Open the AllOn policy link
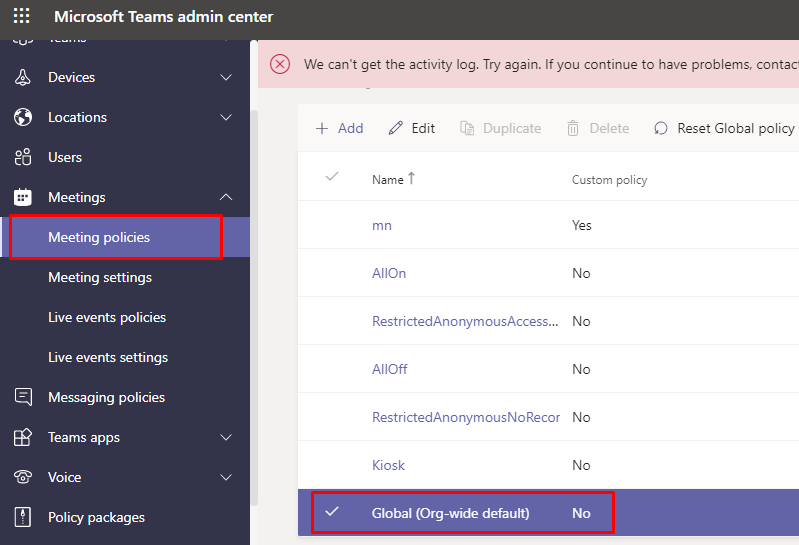 (389, 273)
